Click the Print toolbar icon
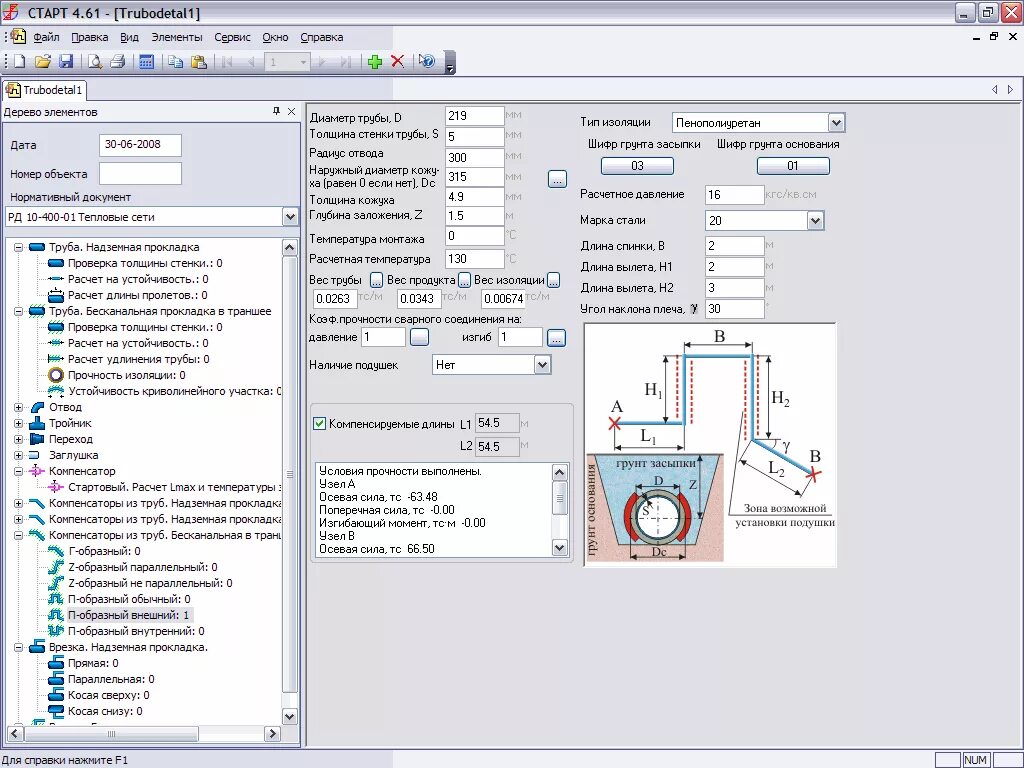Screen dimensions: 1024x768 (x=118, y=61)
